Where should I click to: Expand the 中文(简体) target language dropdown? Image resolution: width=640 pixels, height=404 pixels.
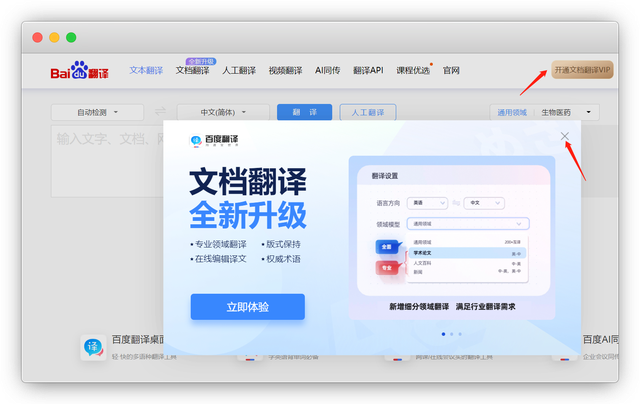click(x=223, y=112)
